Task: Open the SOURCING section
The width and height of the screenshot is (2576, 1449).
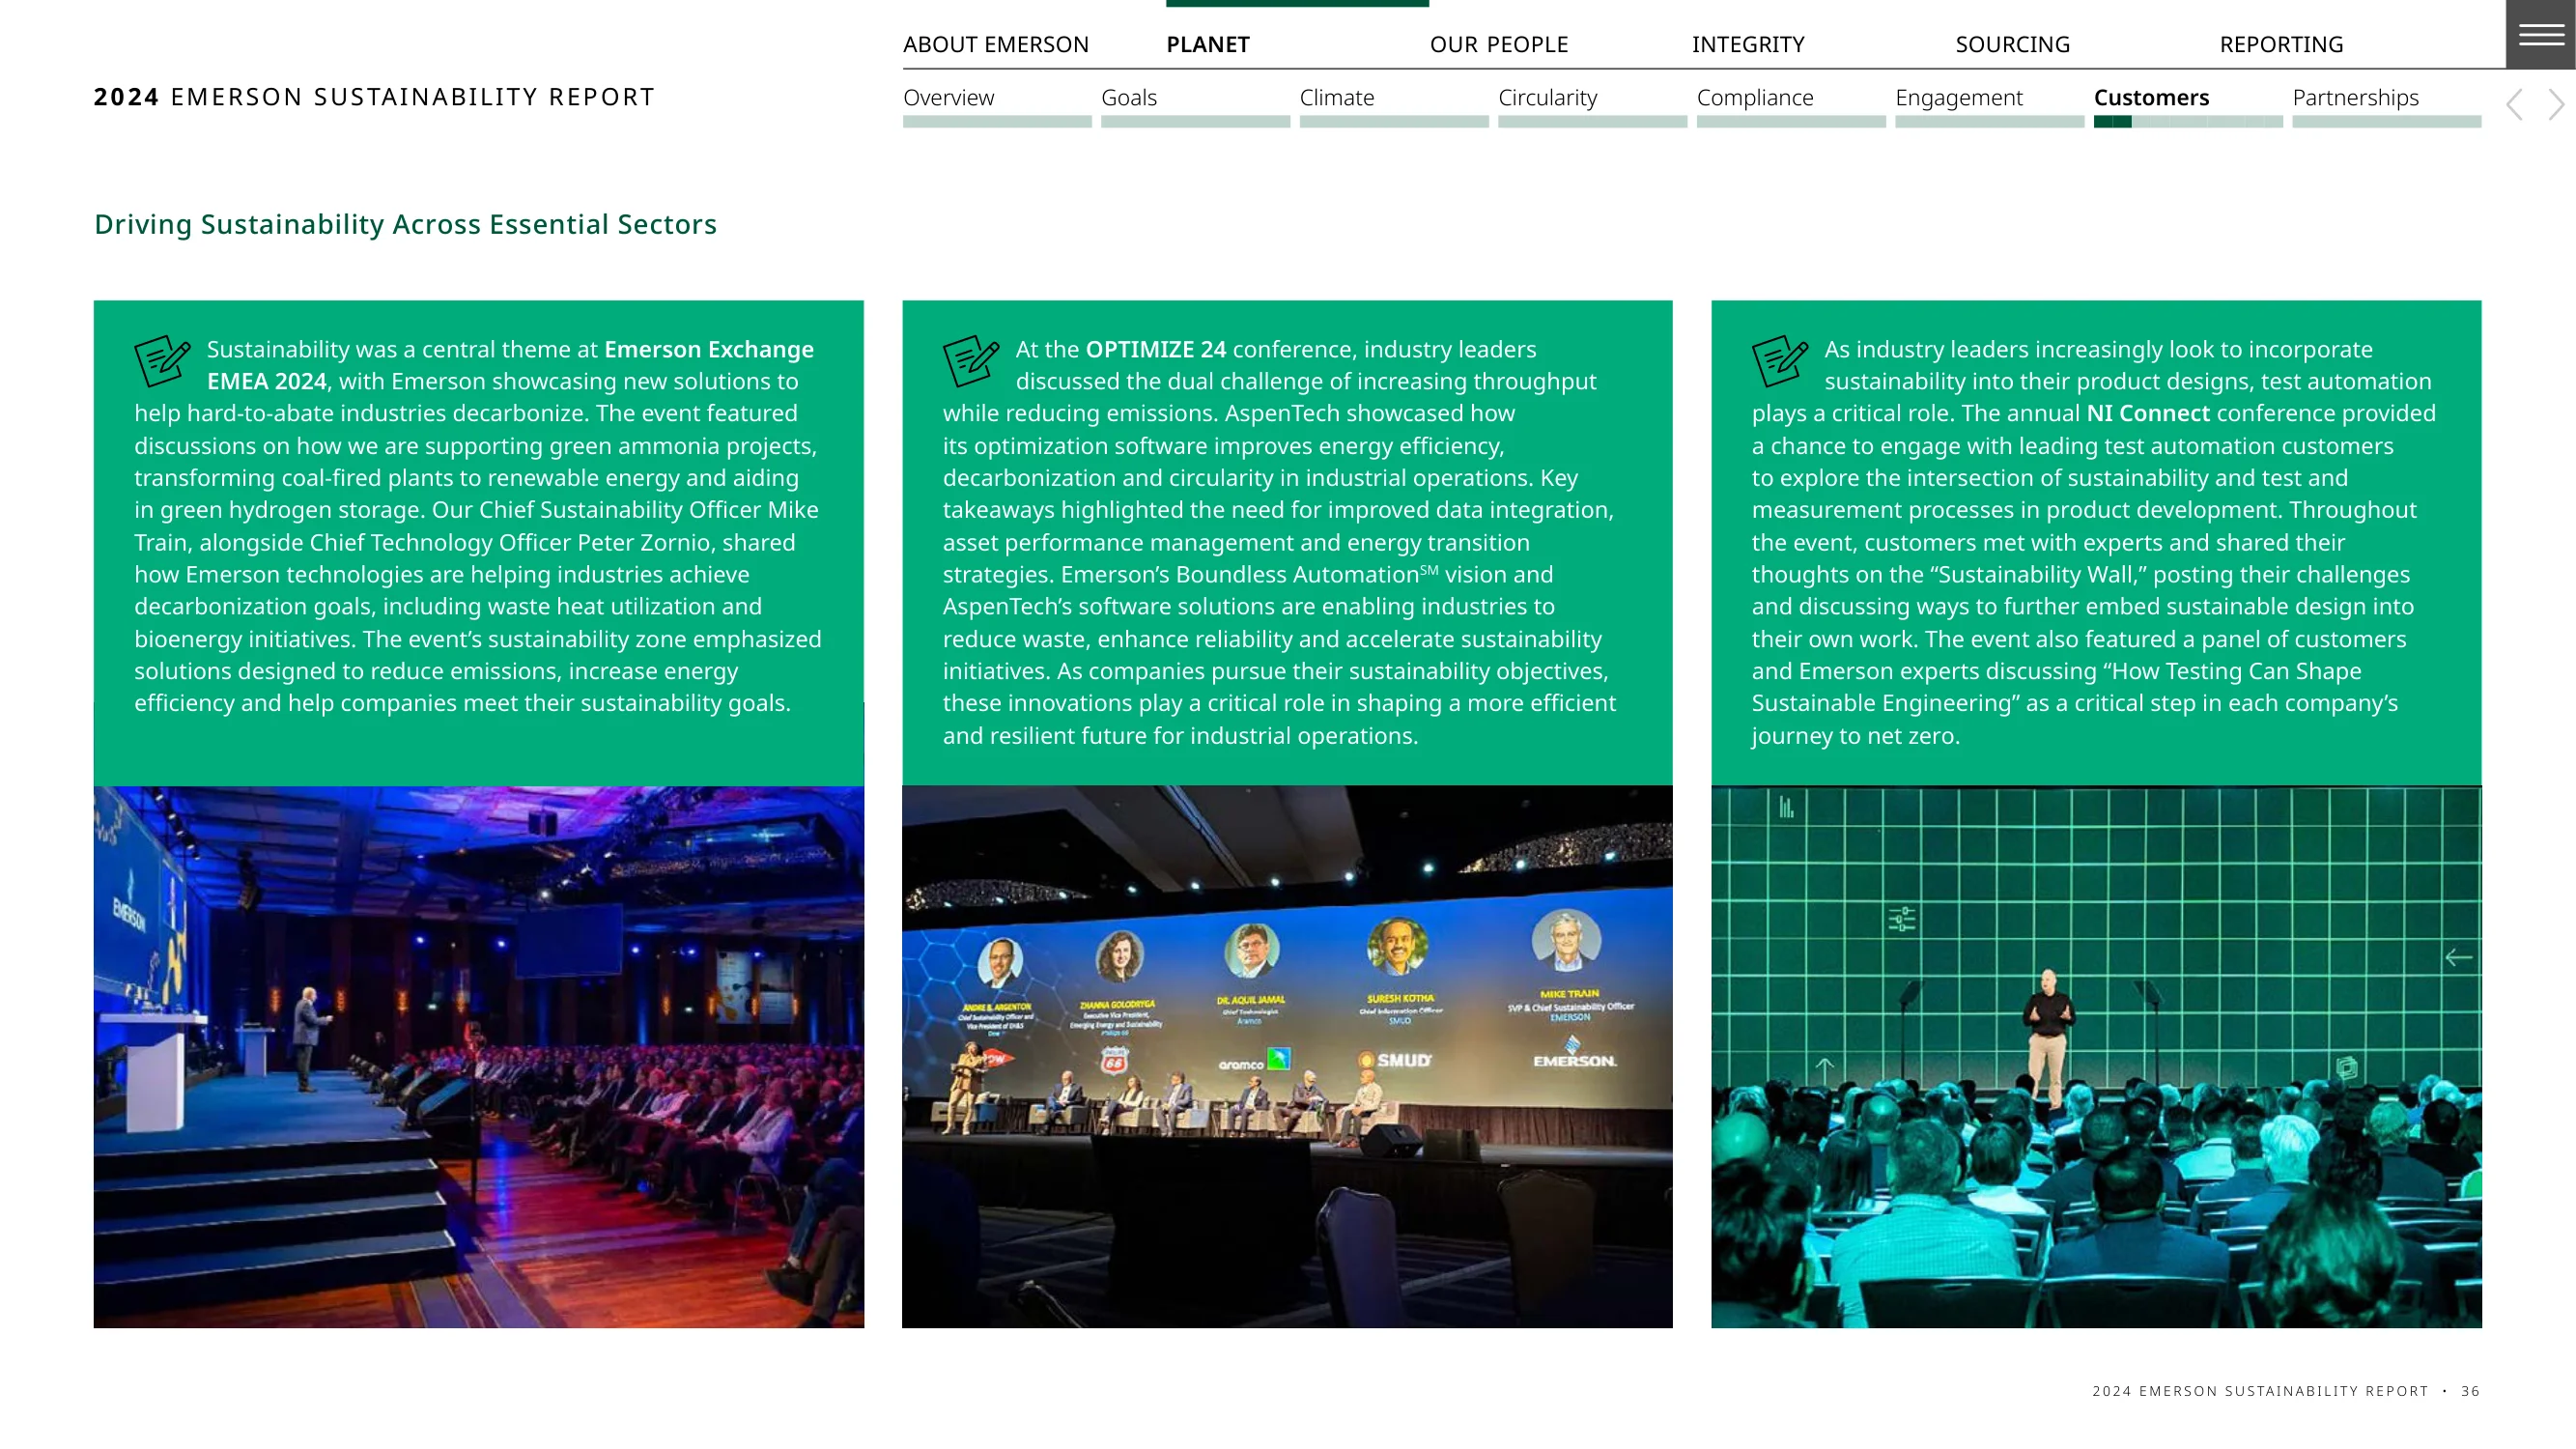Action: point(2012,44)
